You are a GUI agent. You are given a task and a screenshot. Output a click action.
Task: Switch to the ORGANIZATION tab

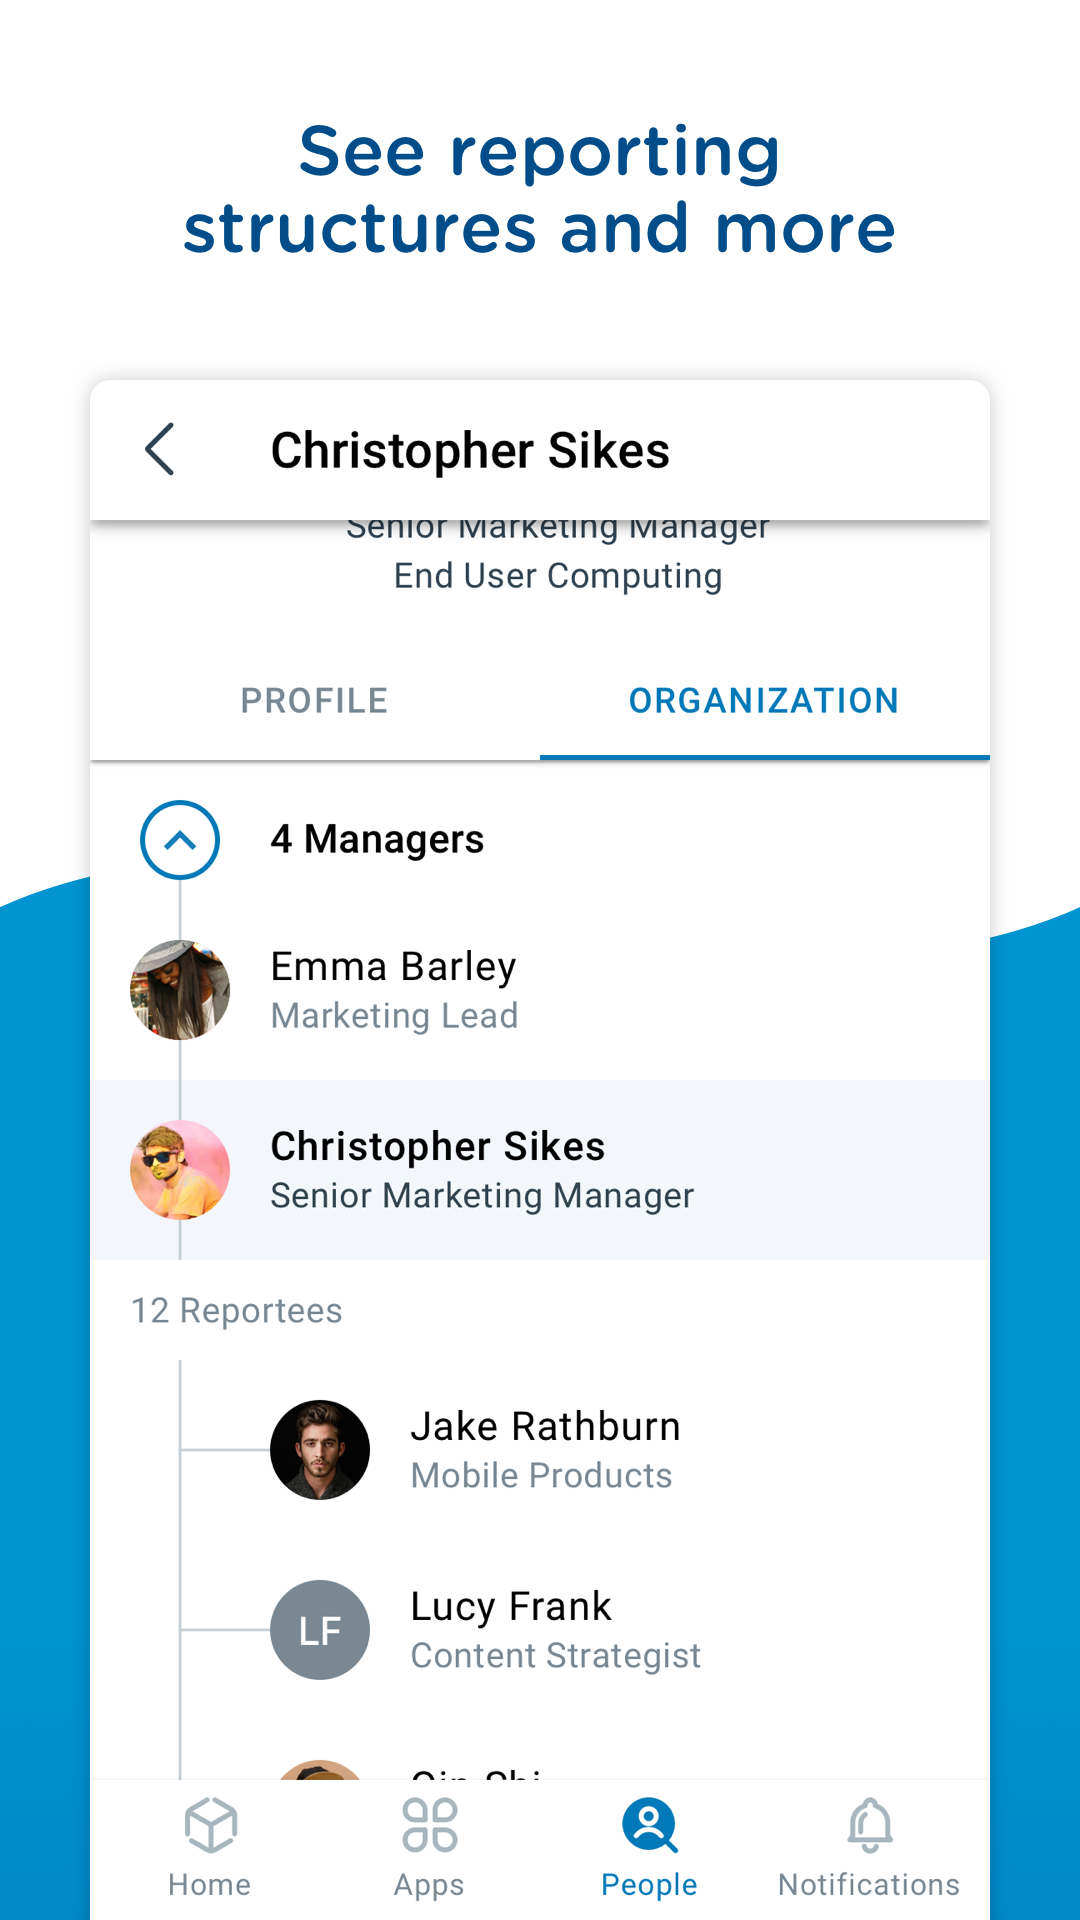(765, 701)
